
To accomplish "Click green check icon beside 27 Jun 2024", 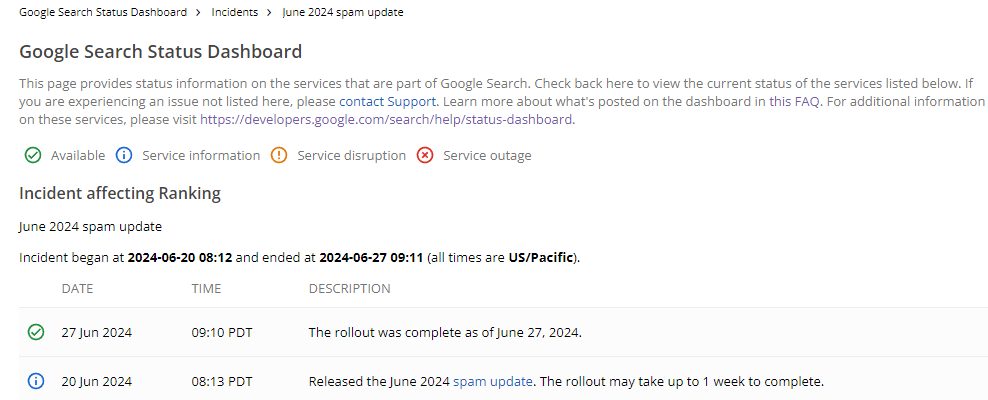I will [x=37, y=333].
